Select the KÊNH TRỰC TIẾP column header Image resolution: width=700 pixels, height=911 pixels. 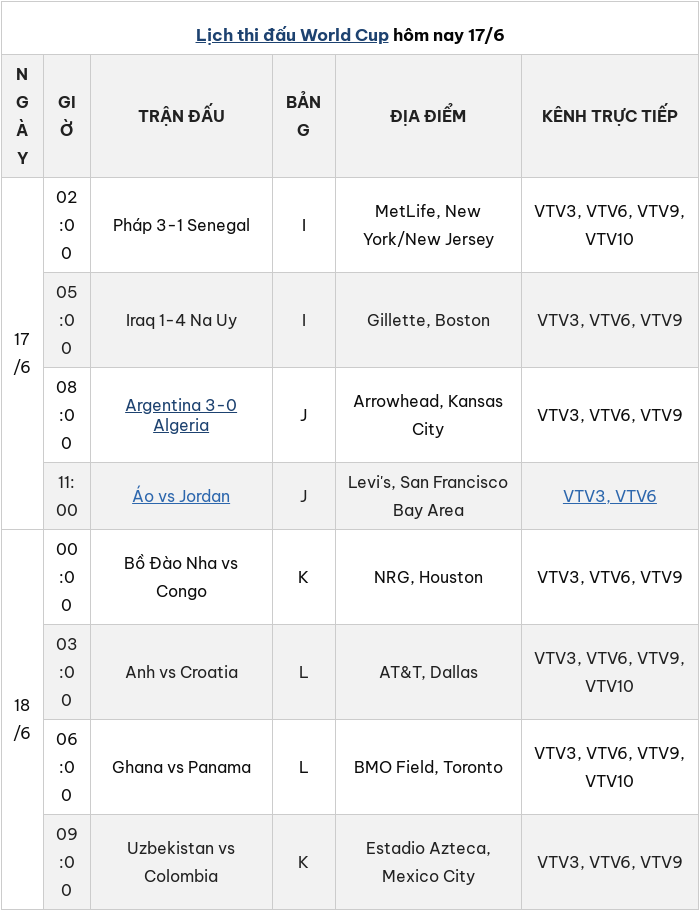609,116
